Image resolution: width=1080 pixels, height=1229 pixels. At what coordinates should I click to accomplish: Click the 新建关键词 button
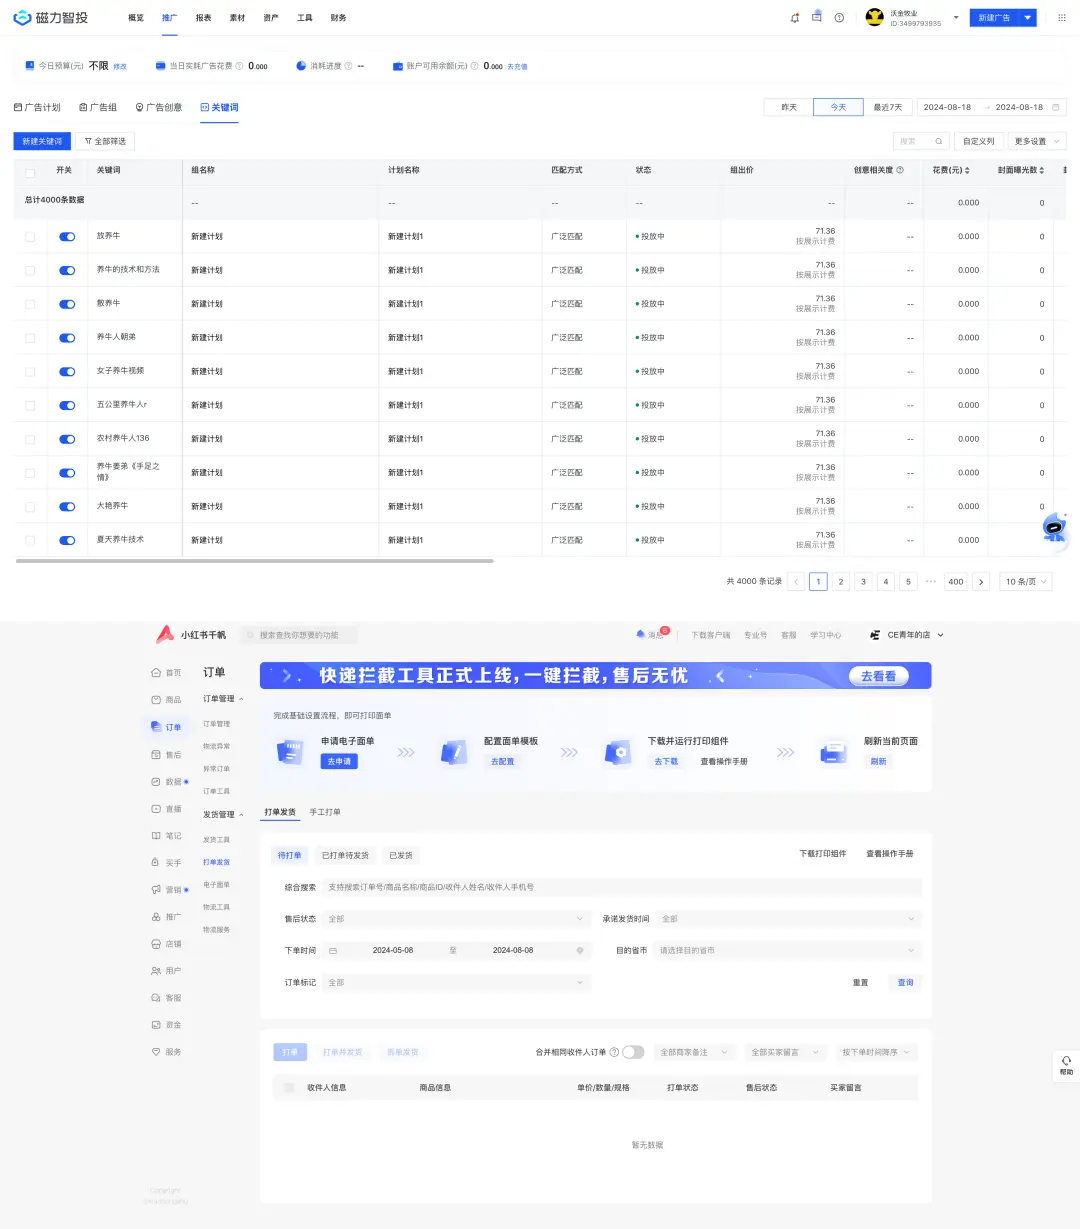tap(42, 141)
